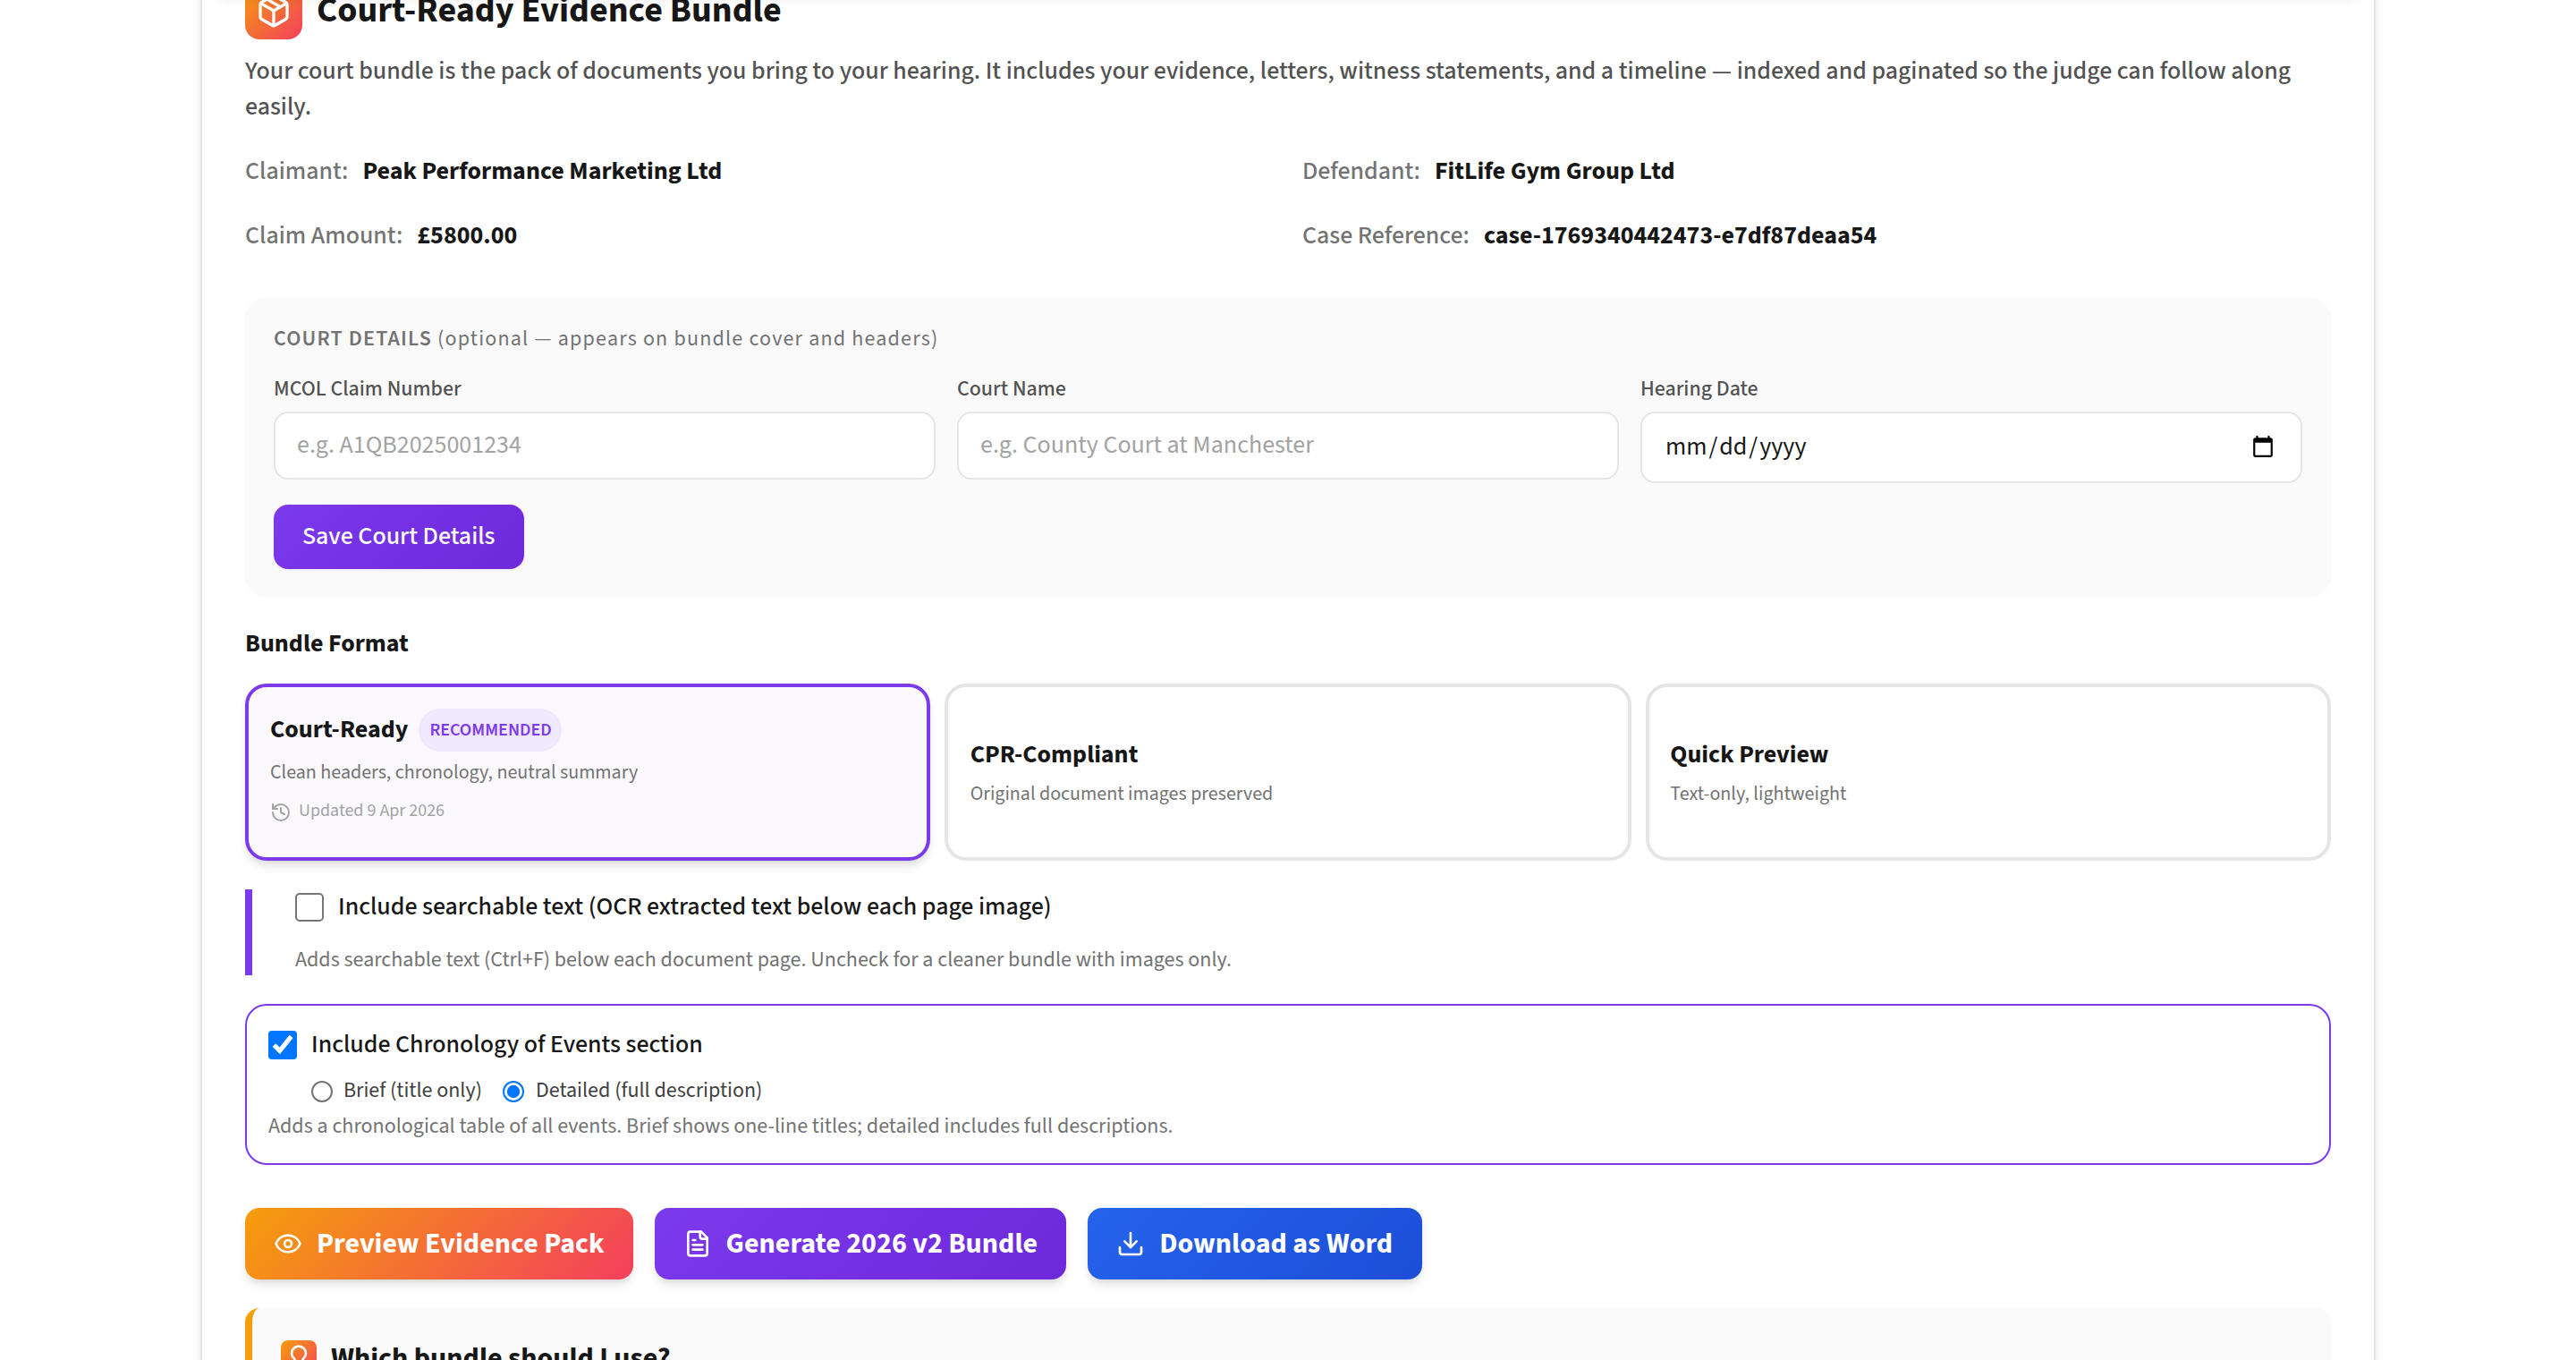Click the 'COURT DETAILS' section label
The height and width of the screenshot is (1360, 2576).
[x=352, y=338]
